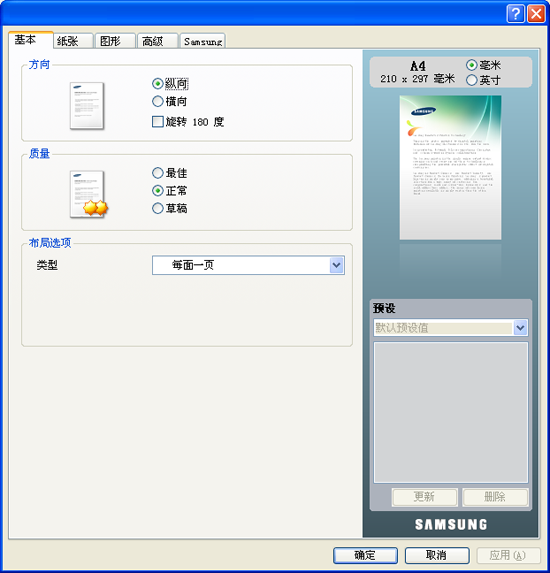The height and width of the screenshot is (573, 550).
Task: Click the Samsung logo in right panel
Action: click(451, 524)
